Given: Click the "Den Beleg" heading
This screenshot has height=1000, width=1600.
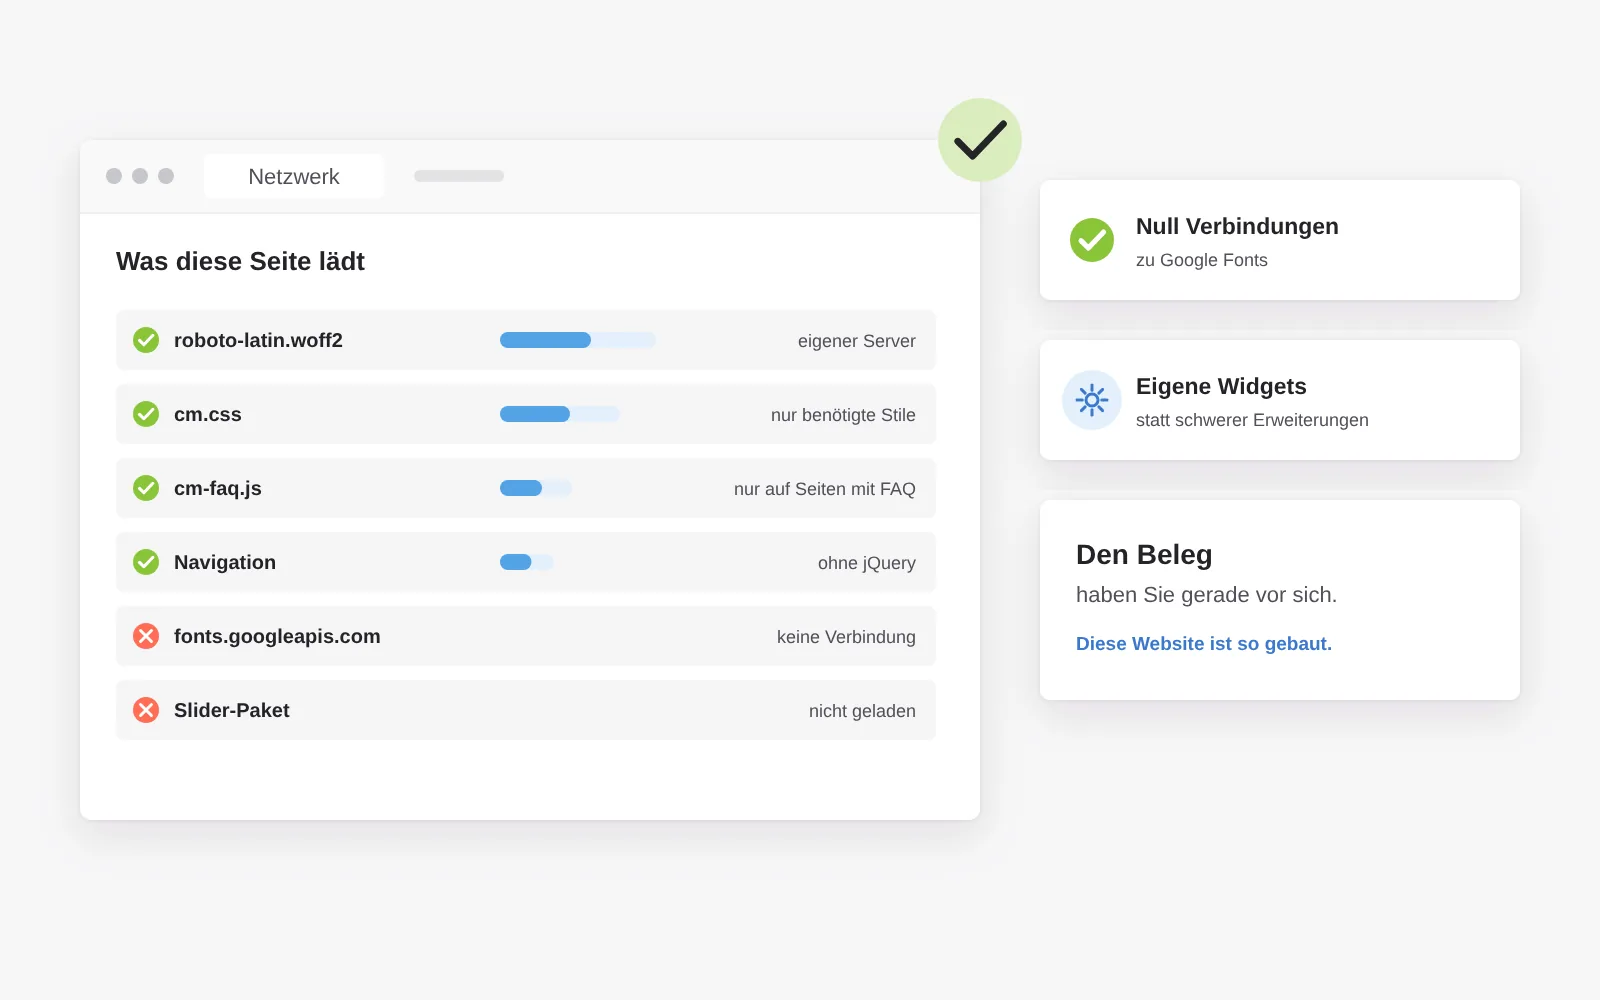Looking at the screenshot, I should (1144, 554).
